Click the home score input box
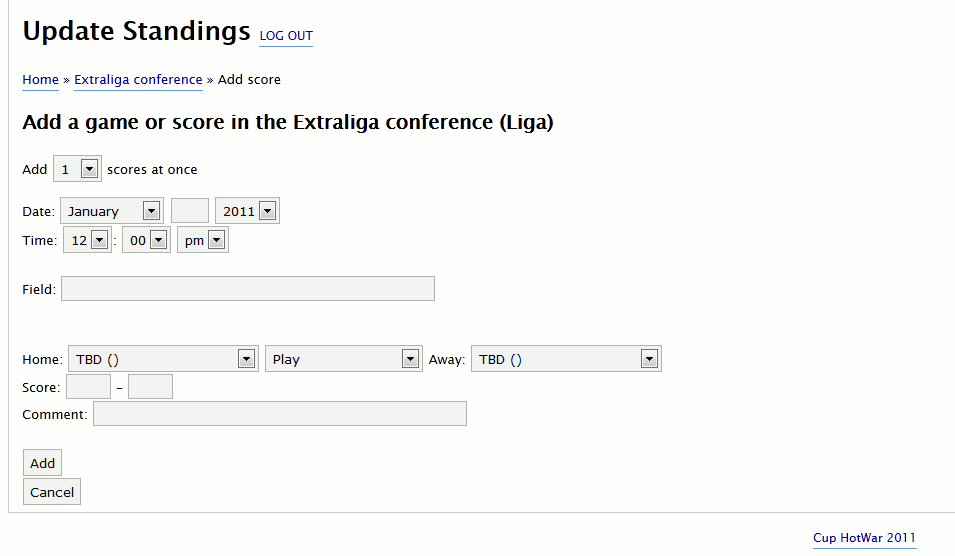 click(x=88, y=387)
